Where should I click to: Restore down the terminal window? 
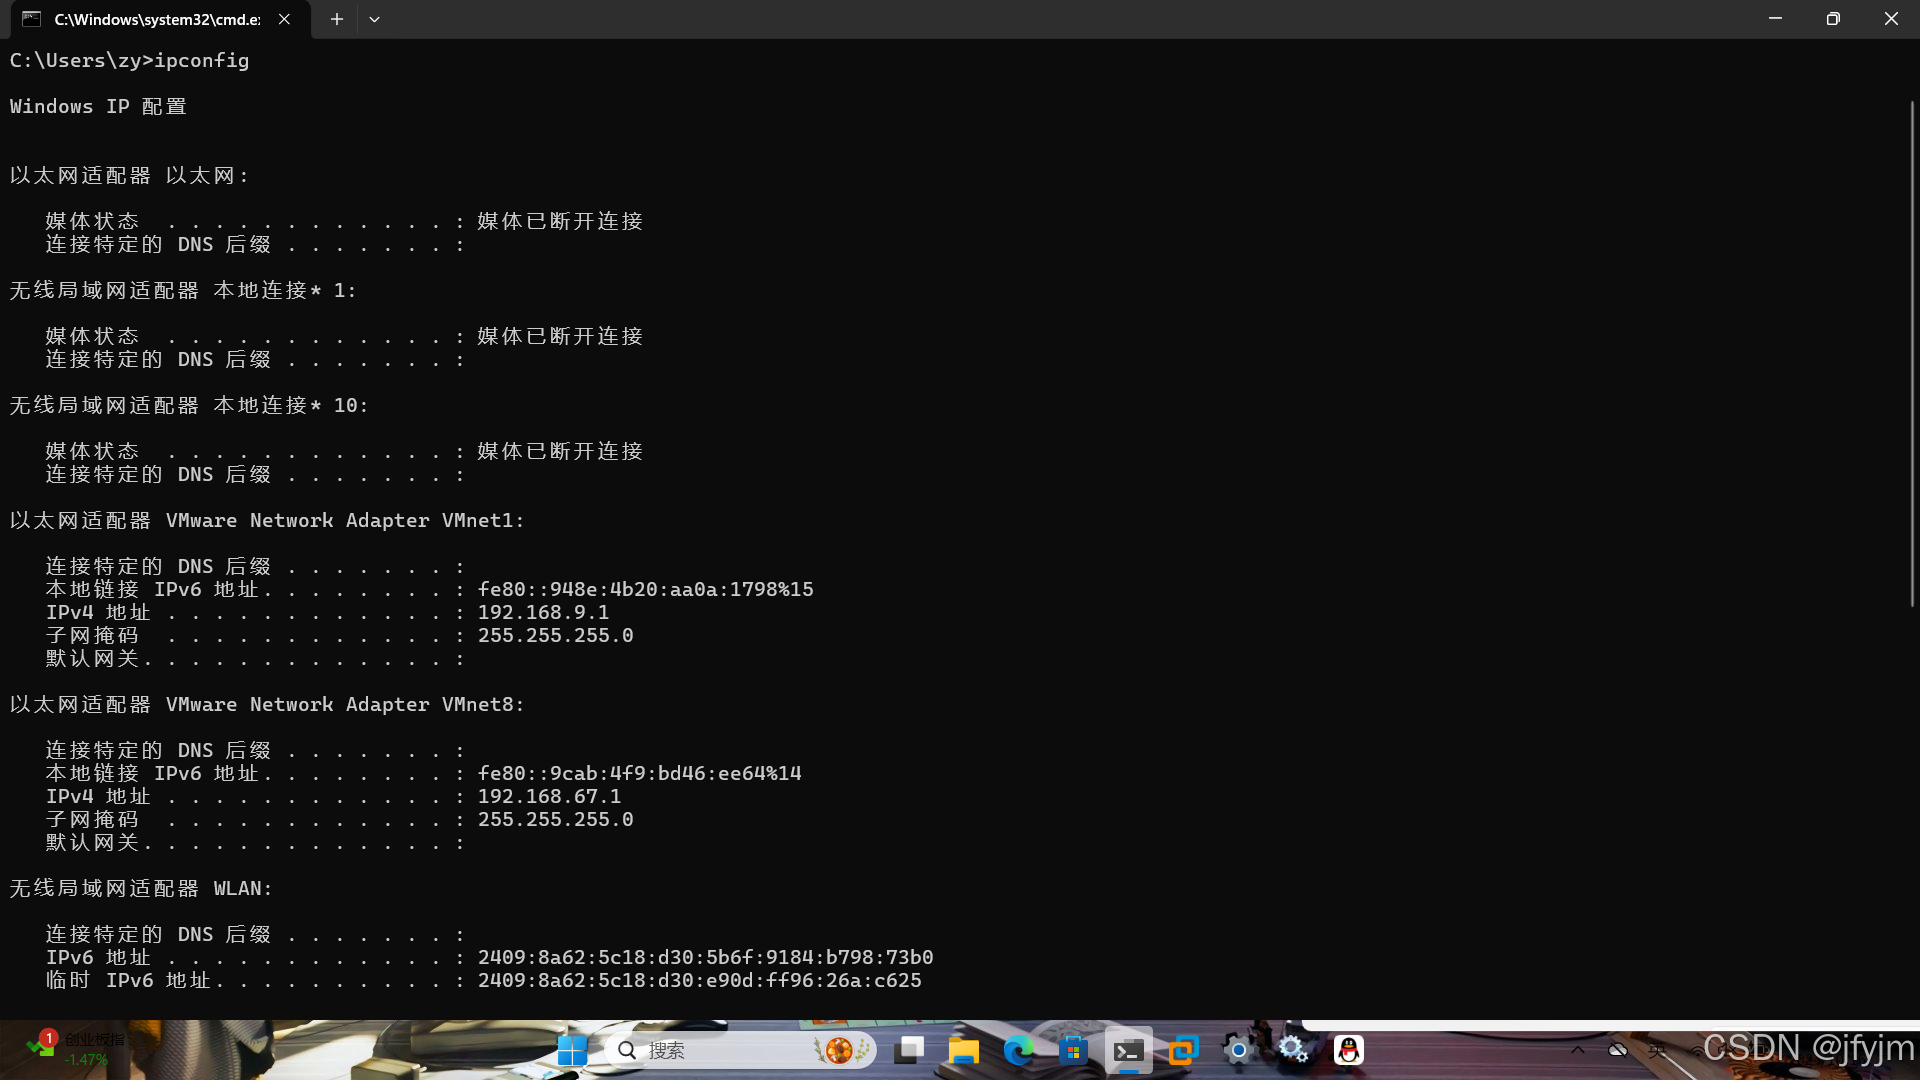tap(1832, 19)
